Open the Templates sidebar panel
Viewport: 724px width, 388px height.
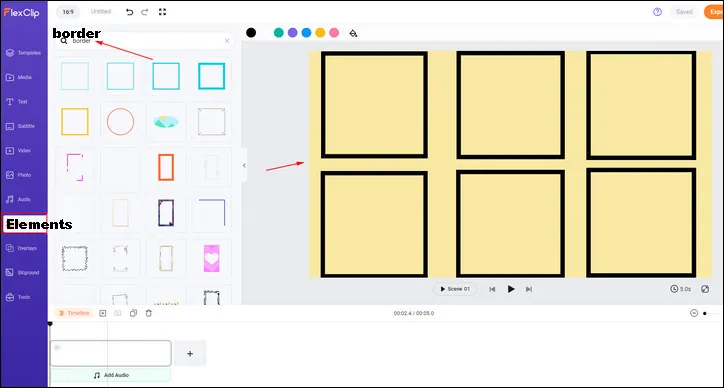click(x=23, y=53)
